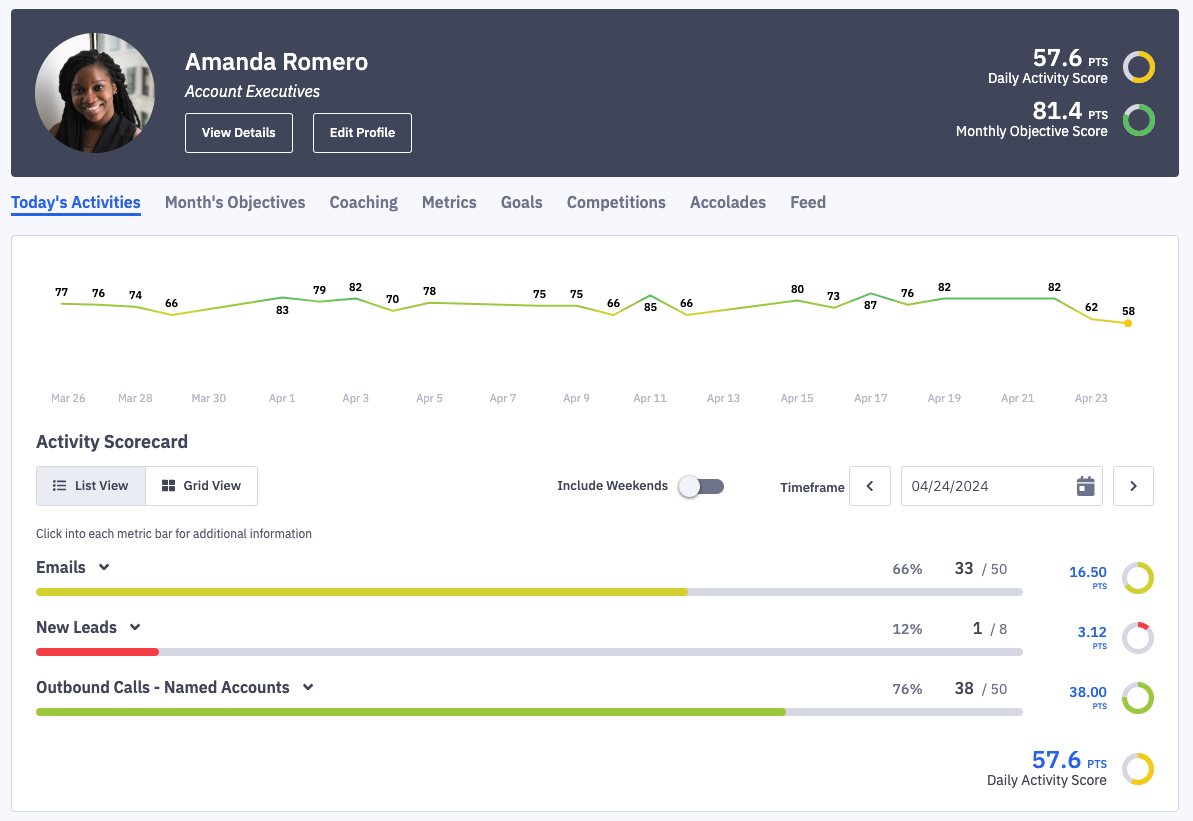Viewport: 1193px width, 821px height.
Task: Expand the New Leads metric chevron
Action: click(135, 628)
